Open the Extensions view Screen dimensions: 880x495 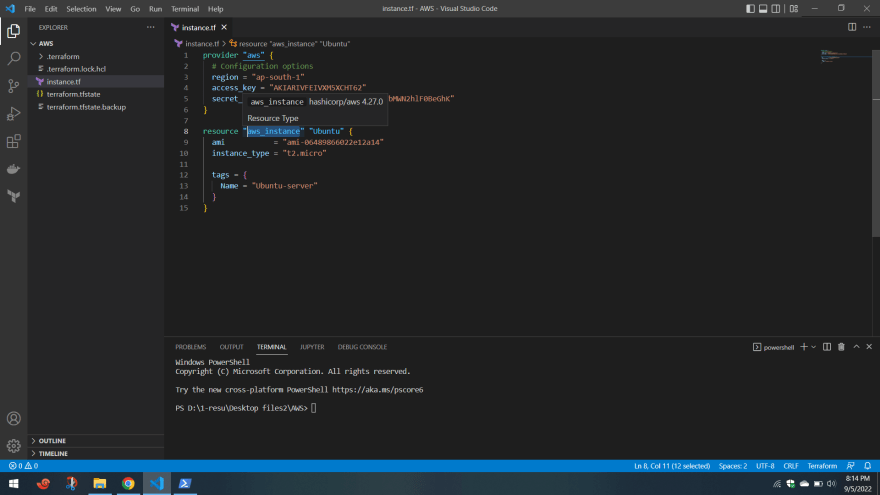coord(13,141)
